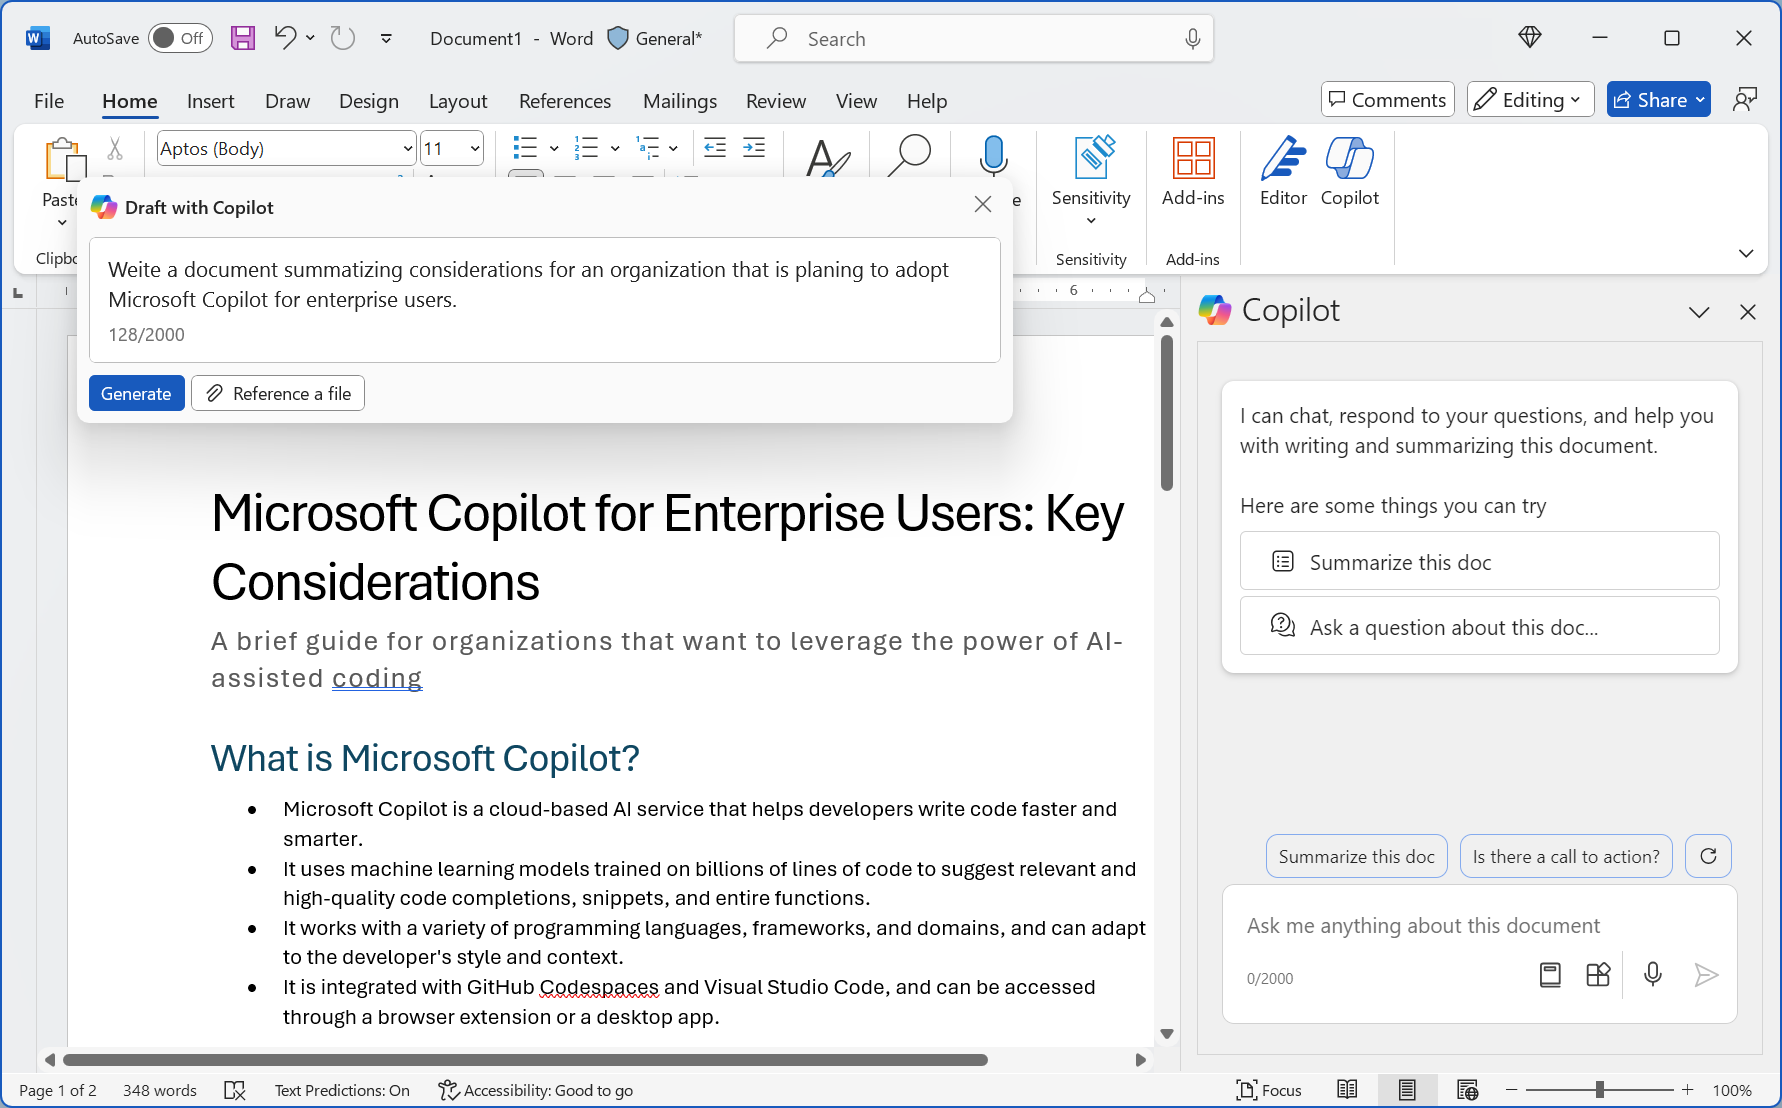The height and width of the screenshot is (1108, 1782).
Task: Open the Help tab
Action: click(x=926, y=101)
